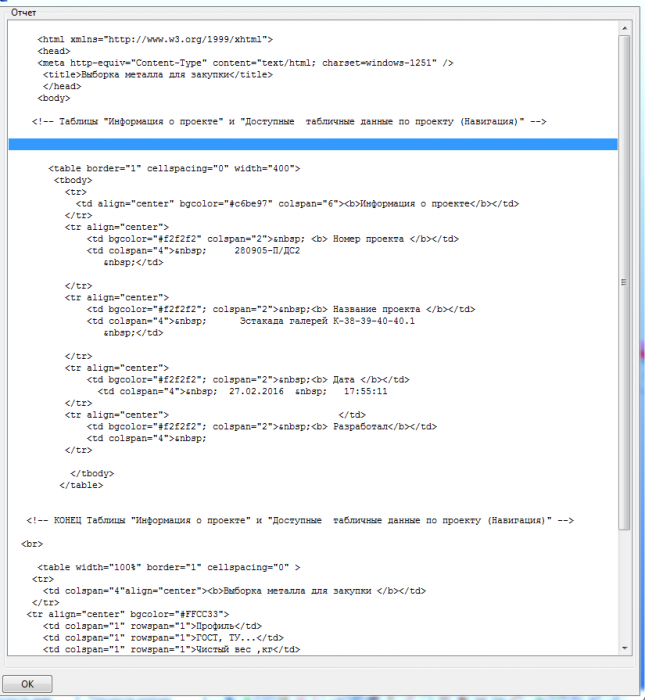Place cursor on the 'Номер проекта' line

click(x=273, y=239)
